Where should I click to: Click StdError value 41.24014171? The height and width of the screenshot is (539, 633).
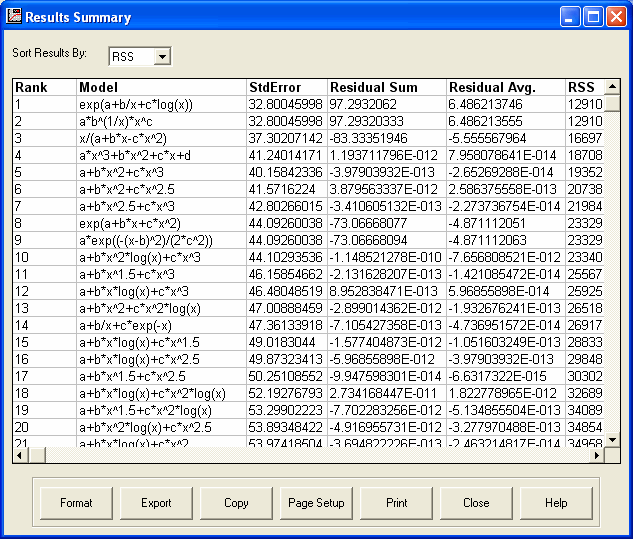coord(285,155)
